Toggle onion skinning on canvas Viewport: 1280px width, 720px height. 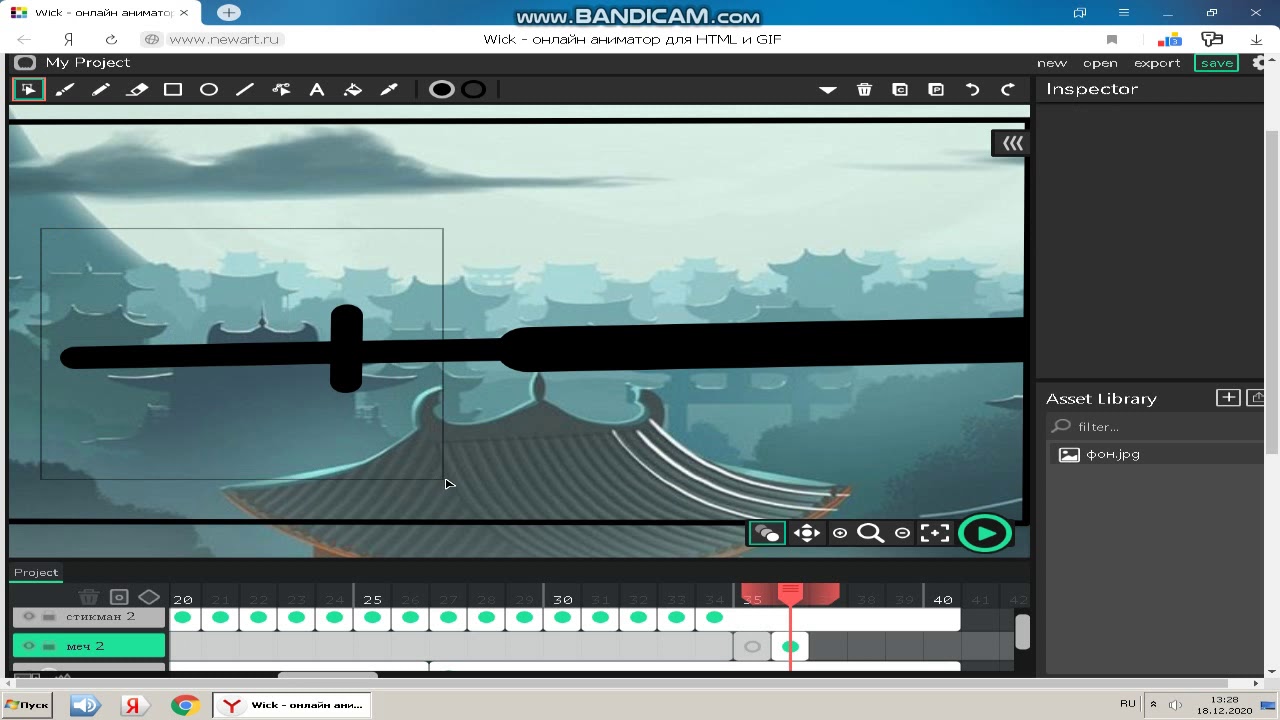(x=767, y=533)
